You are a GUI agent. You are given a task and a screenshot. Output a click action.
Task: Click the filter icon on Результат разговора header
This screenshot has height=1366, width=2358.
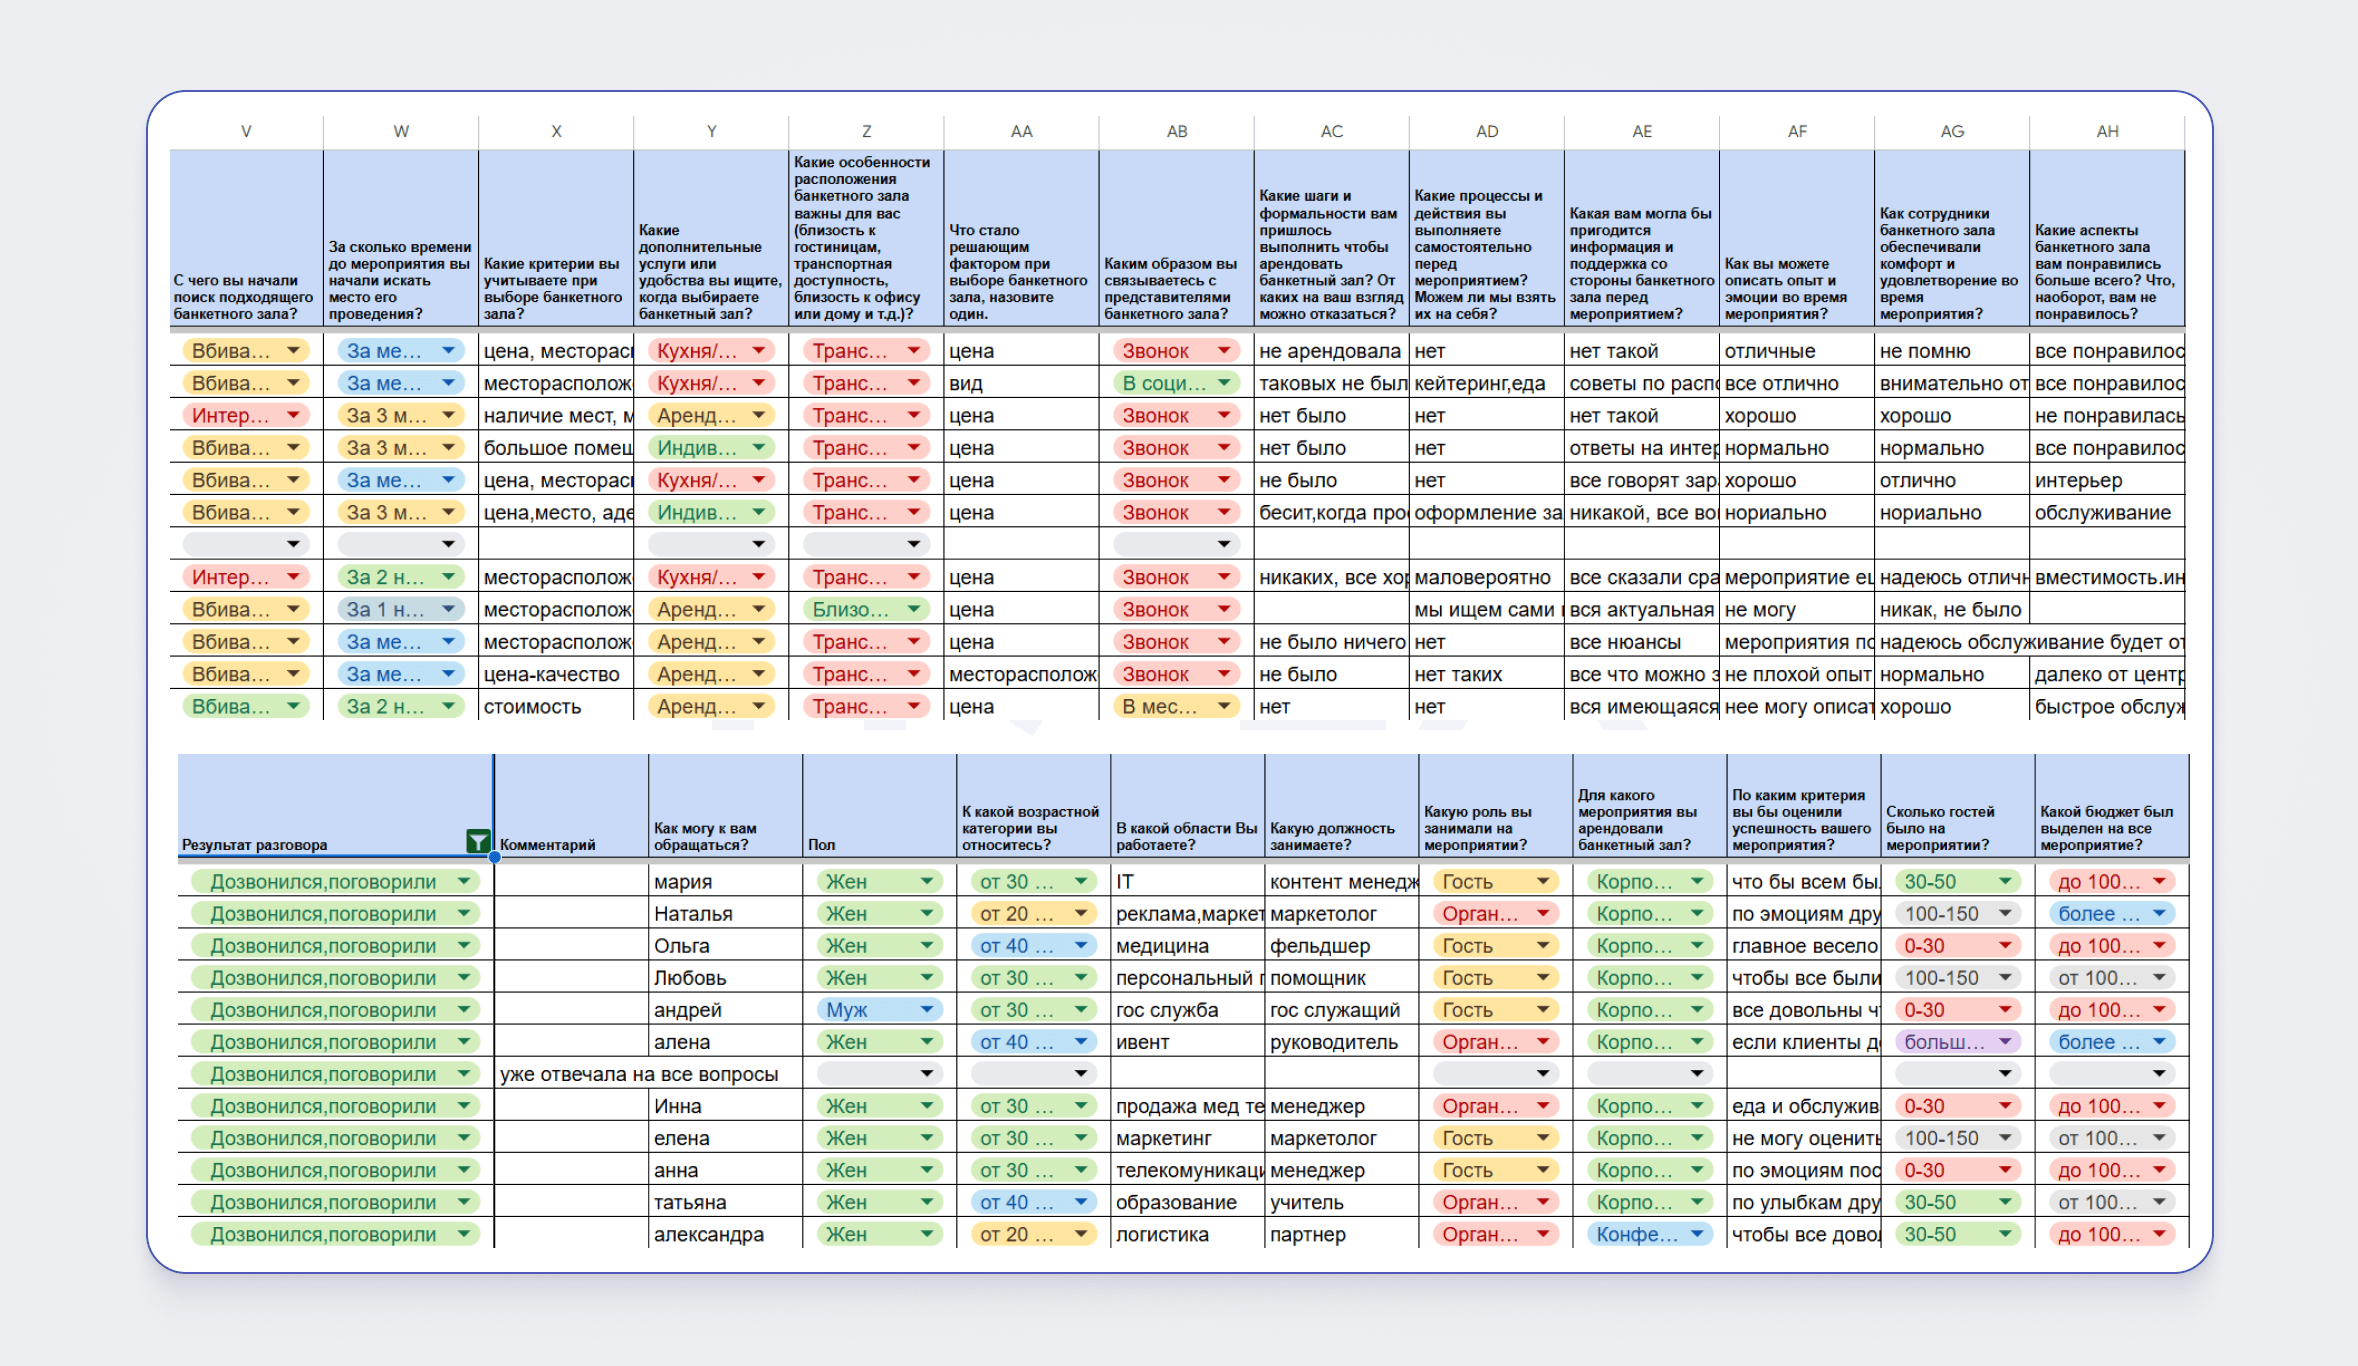point(478,842)
